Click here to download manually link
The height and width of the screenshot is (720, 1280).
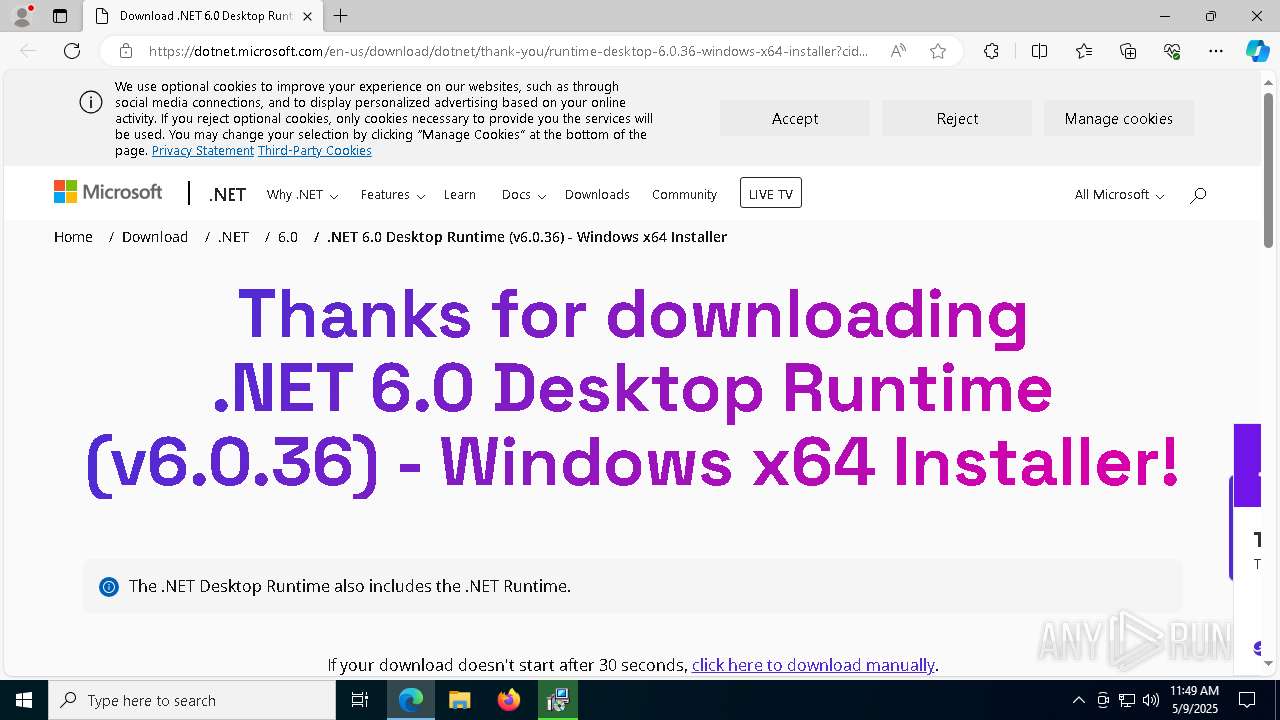click(x=813, y=665)
